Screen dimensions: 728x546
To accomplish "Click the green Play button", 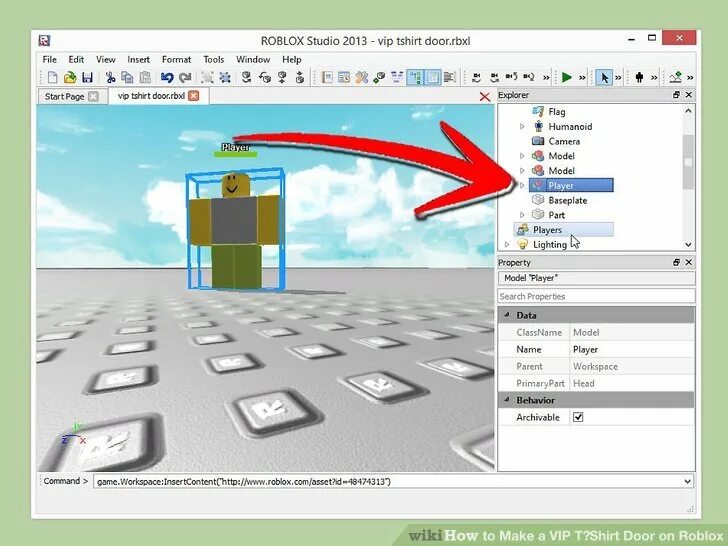I will 566,77.
